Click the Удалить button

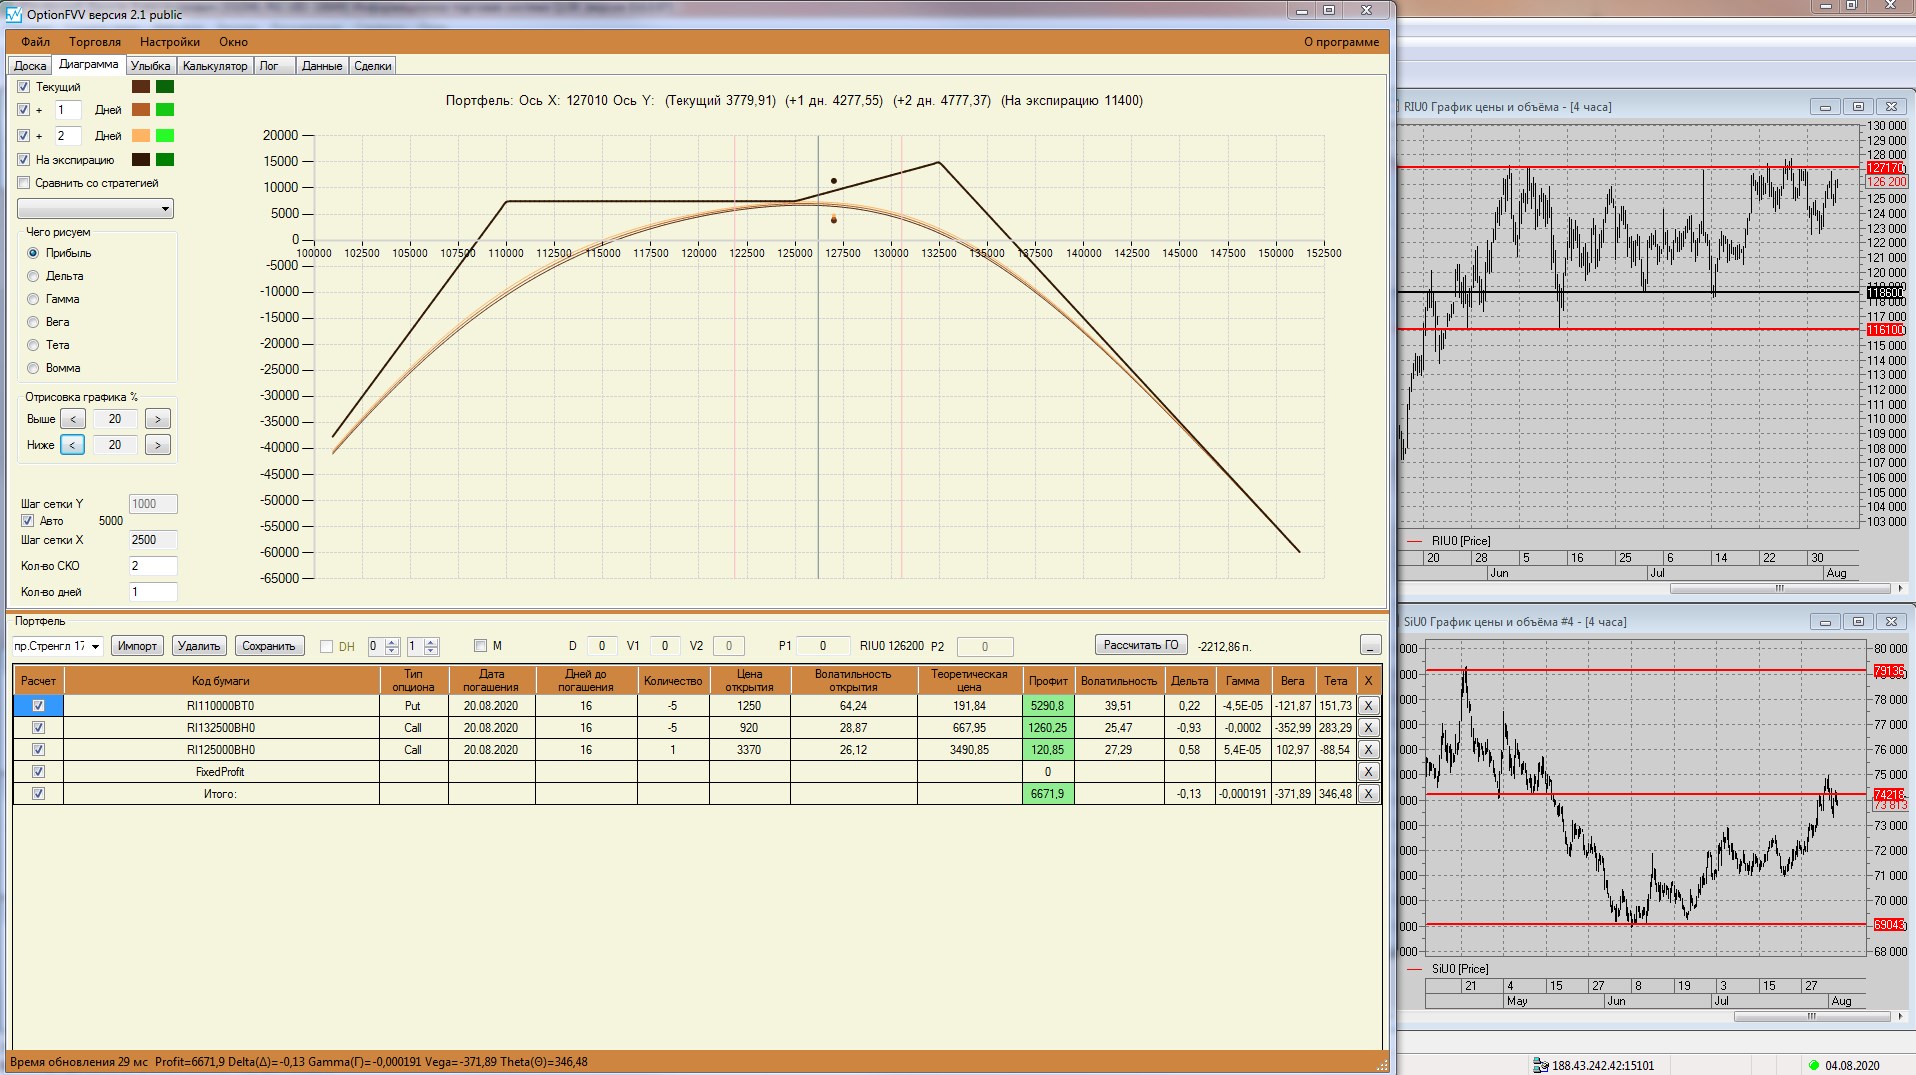point(199,646)
